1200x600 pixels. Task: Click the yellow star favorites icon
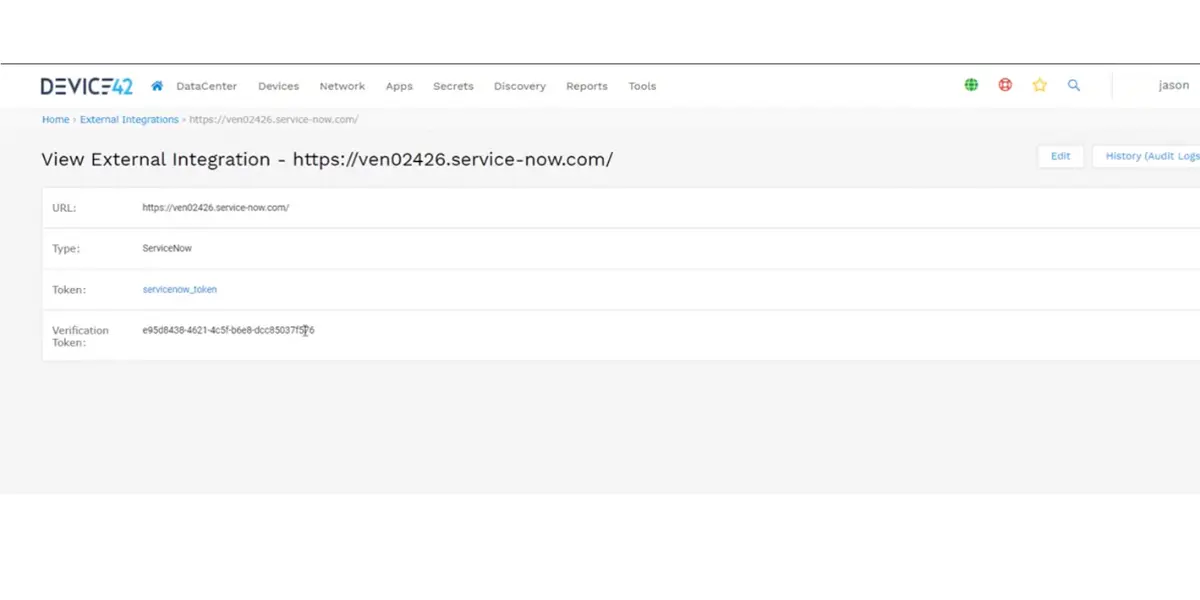point(1039,85)
